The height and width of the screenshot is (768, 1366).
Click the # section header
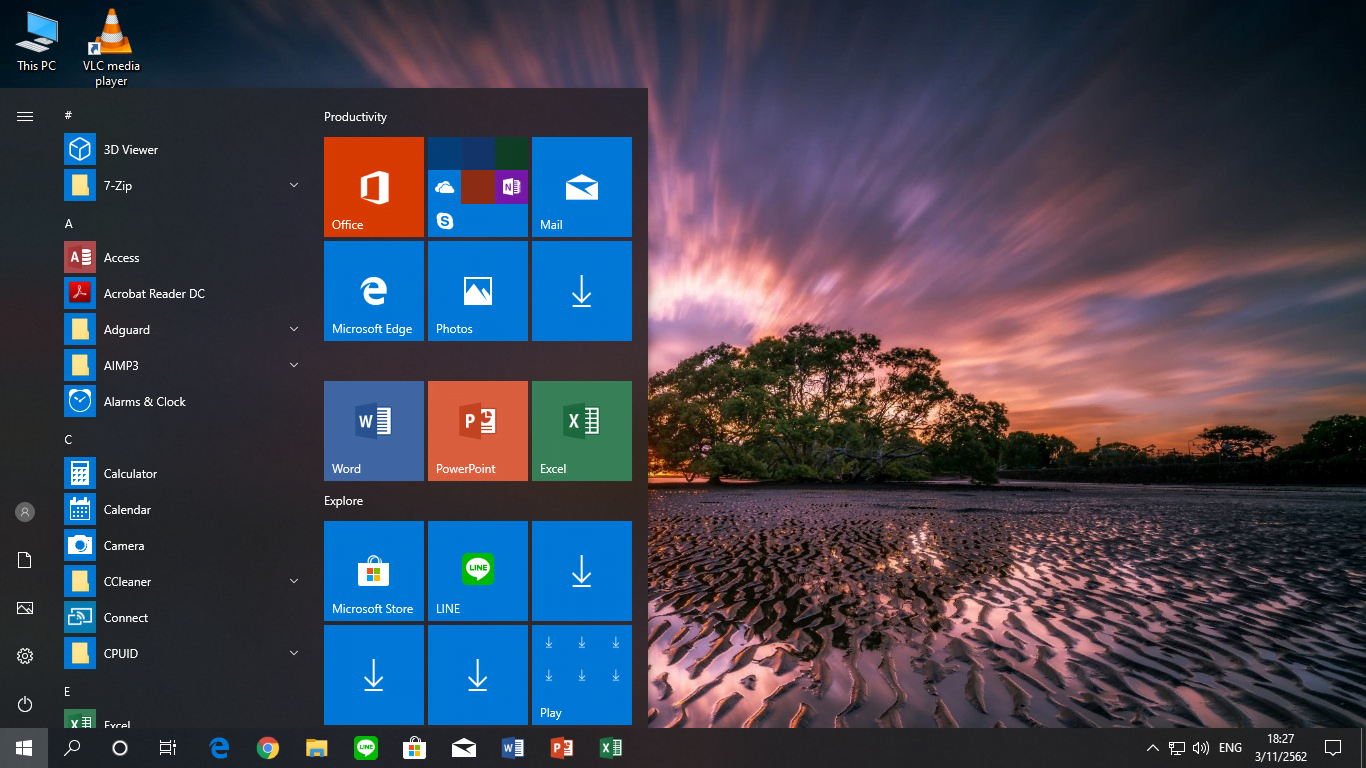pos(68,116)
